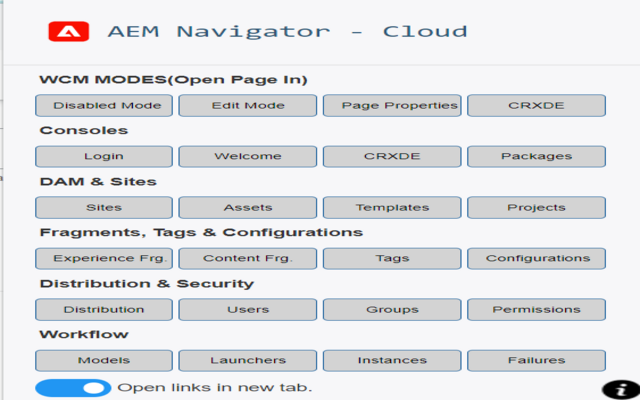This screenshot has width=640, height=400.
Task: Open the Distribution button
Action: pos(104,309)
